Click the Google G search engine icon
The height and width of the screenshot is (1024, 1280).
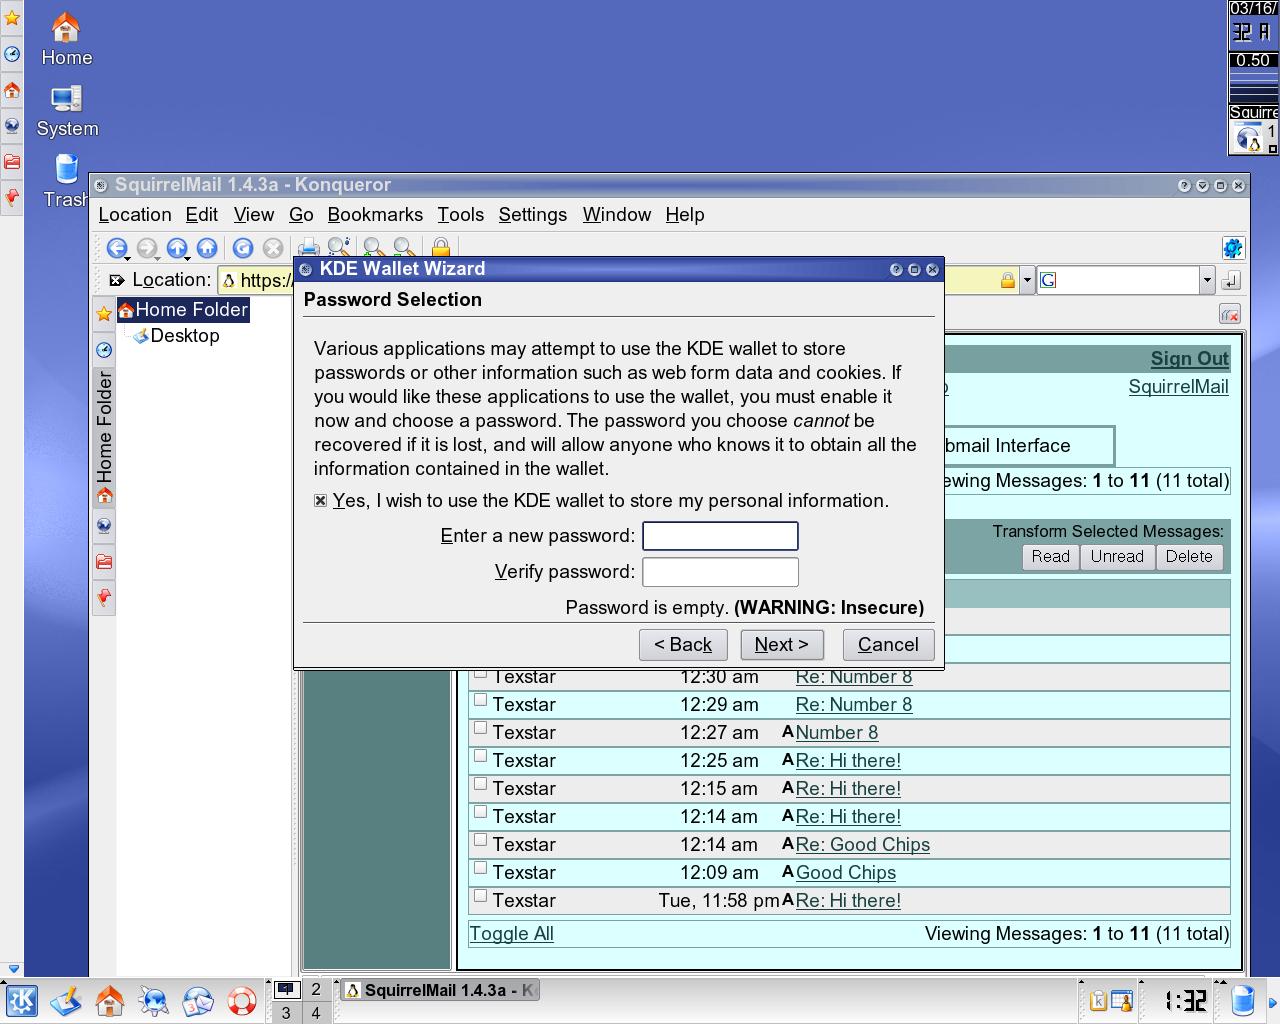[x=1048, y=280]
